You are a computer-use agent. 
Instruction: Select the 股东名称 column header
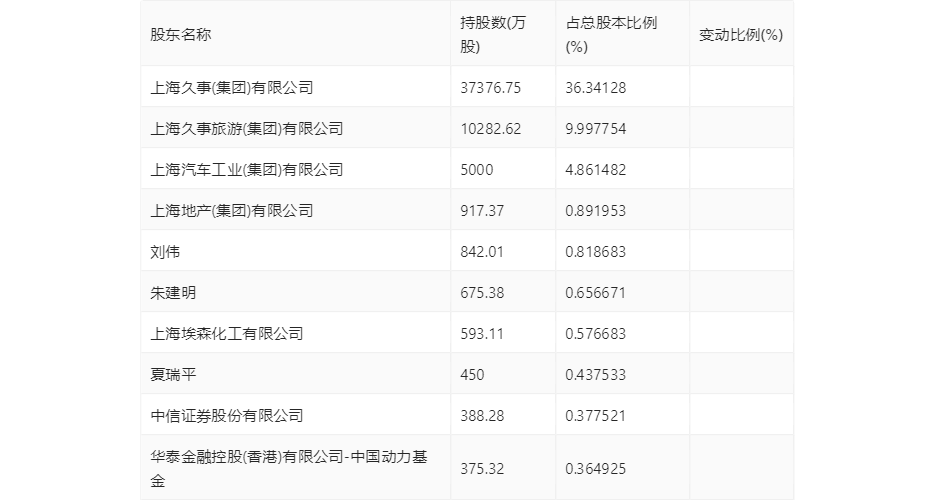[181, 35]
